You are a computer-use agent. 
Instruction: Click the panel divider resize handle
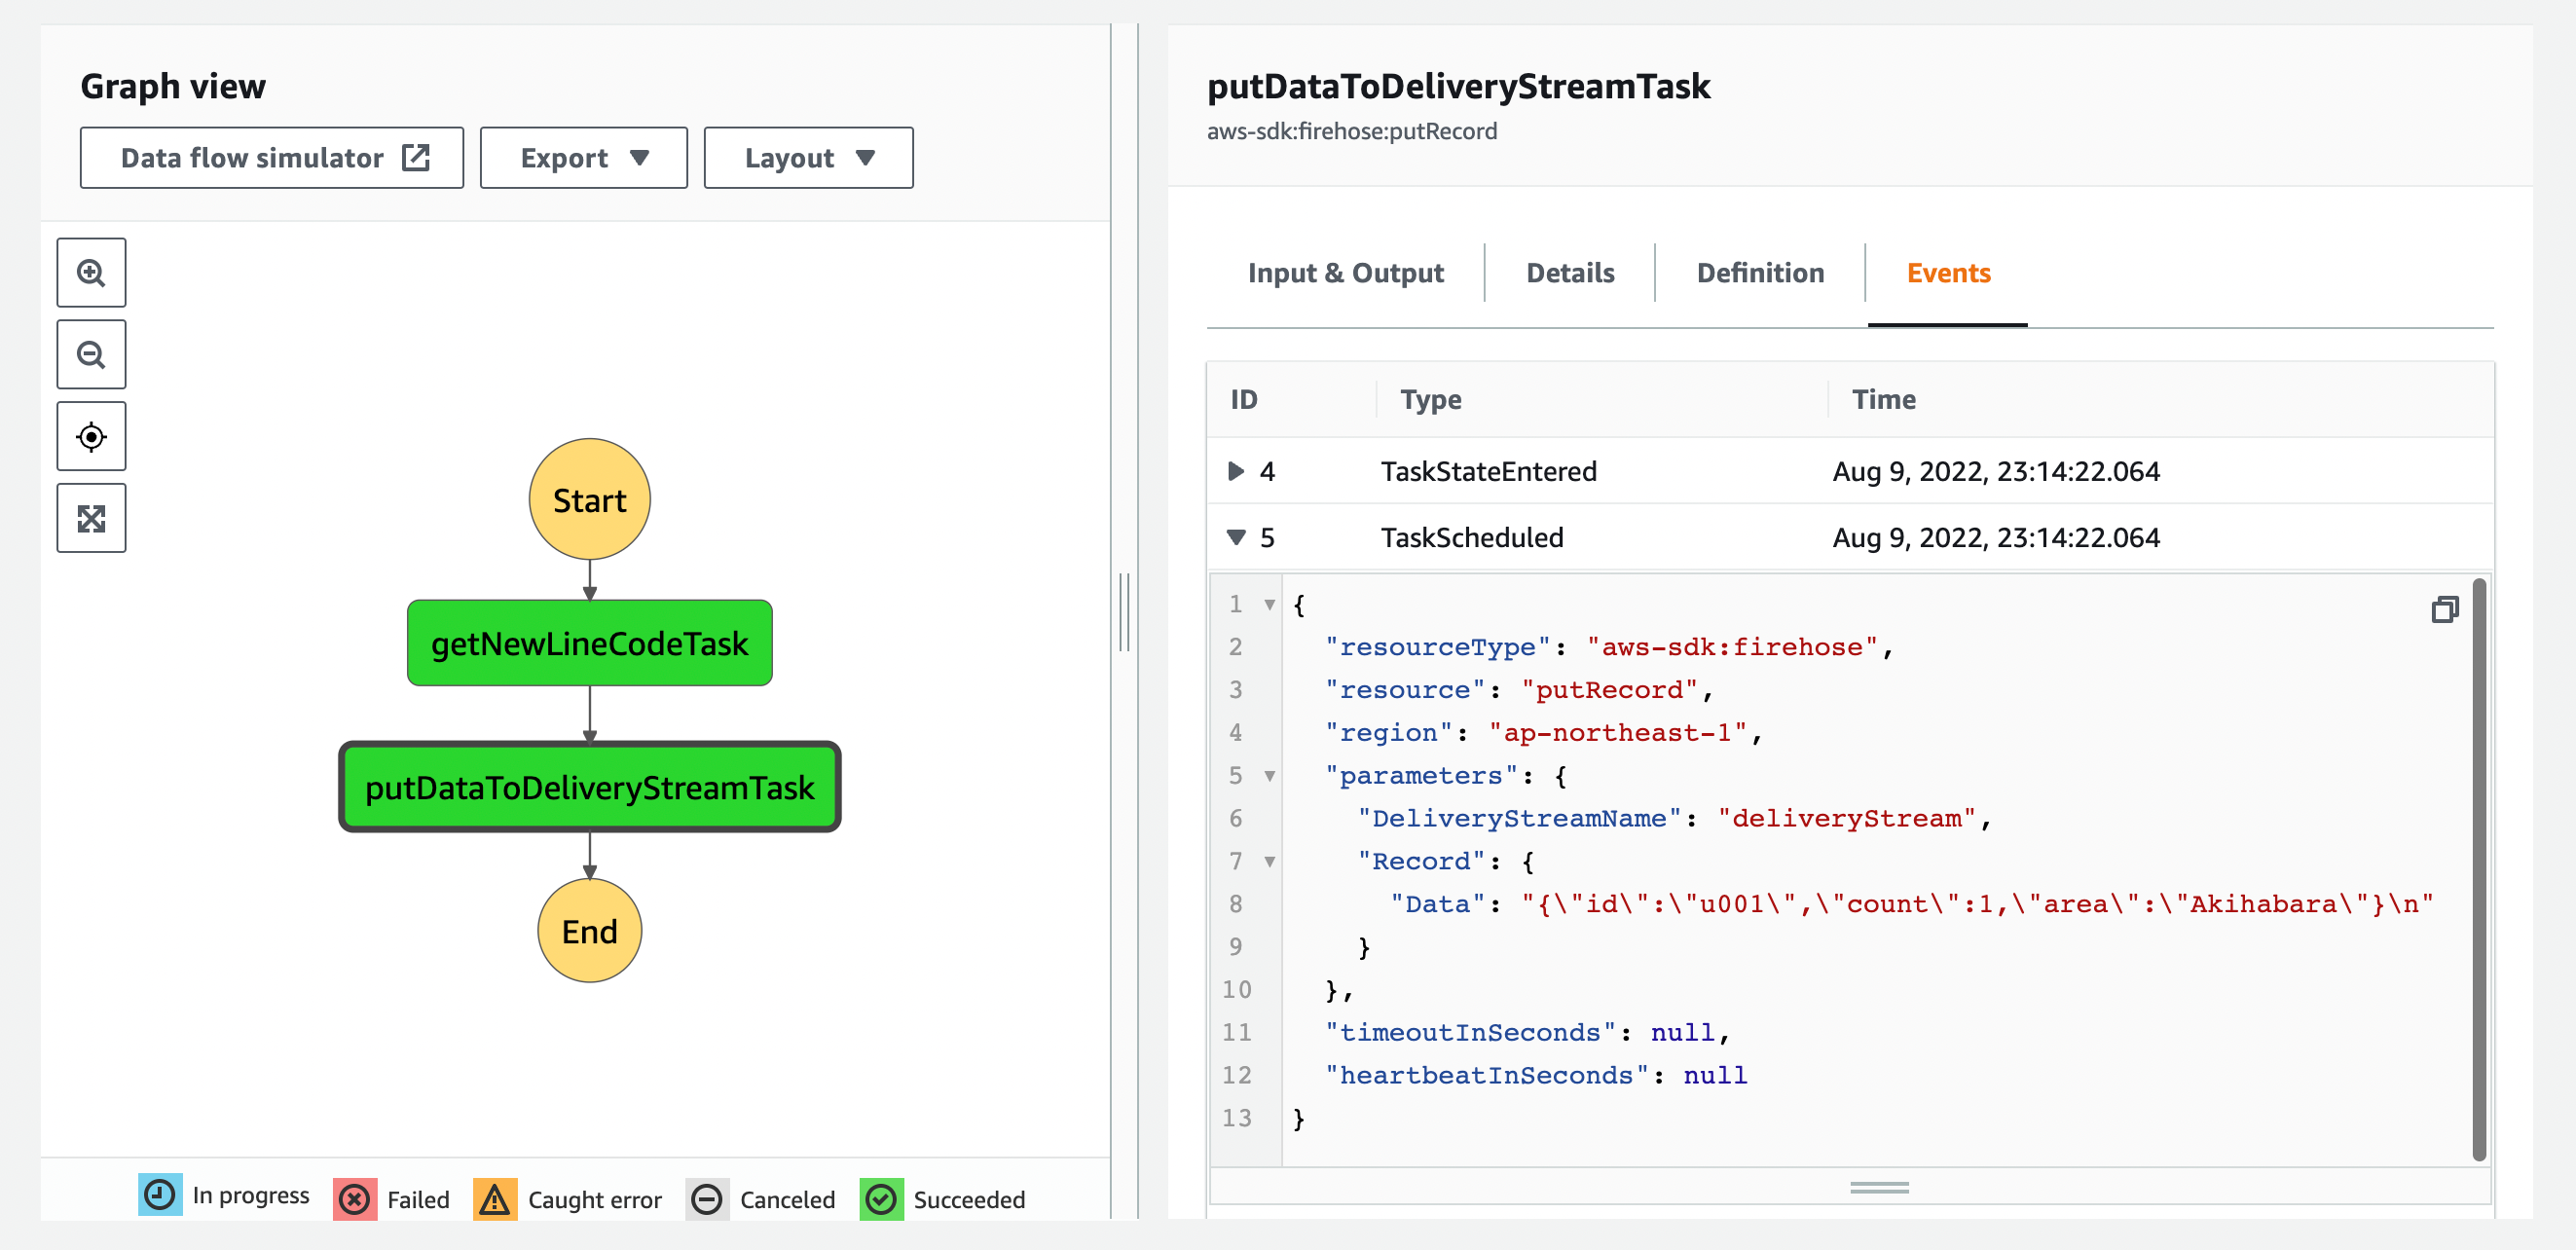pyautogui.click(x=1125, y=612)
